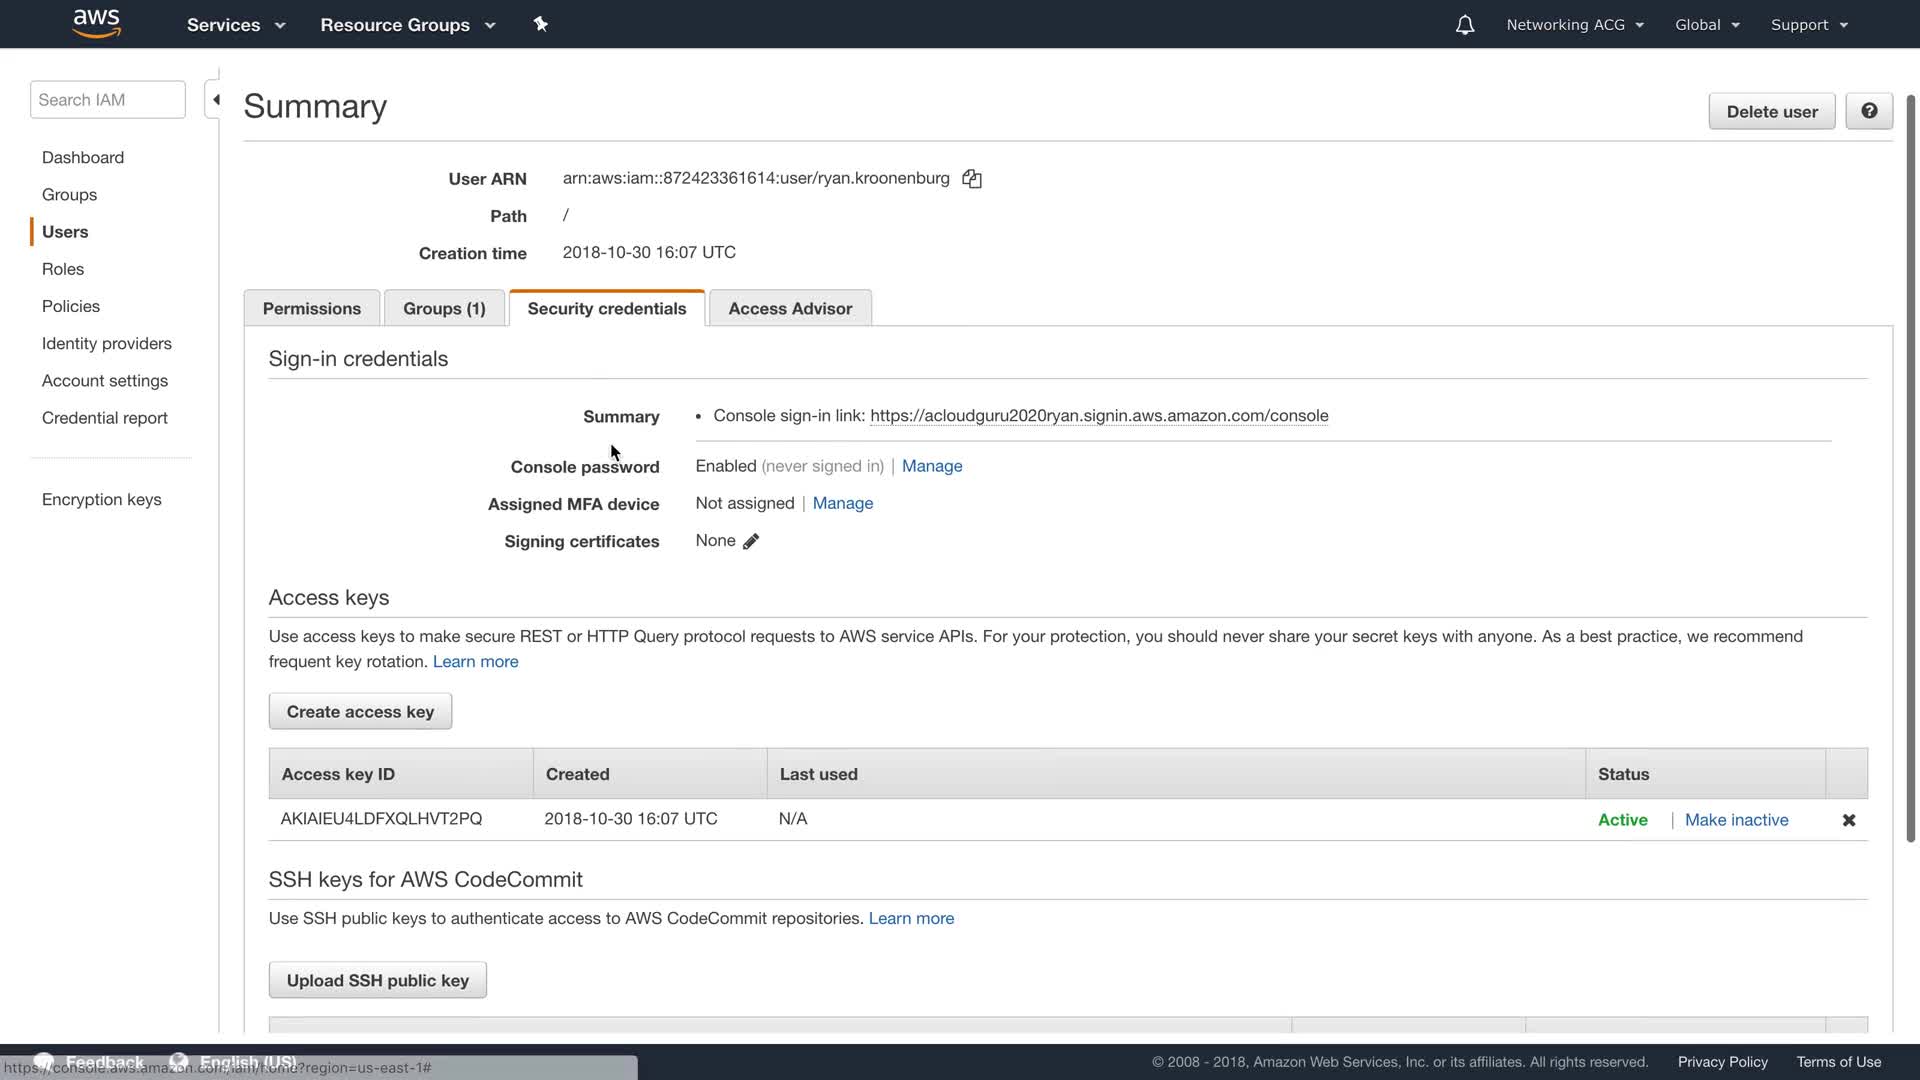Open Roles in the sidebar
1920x1080 pixels.
(x=63, y=269)
